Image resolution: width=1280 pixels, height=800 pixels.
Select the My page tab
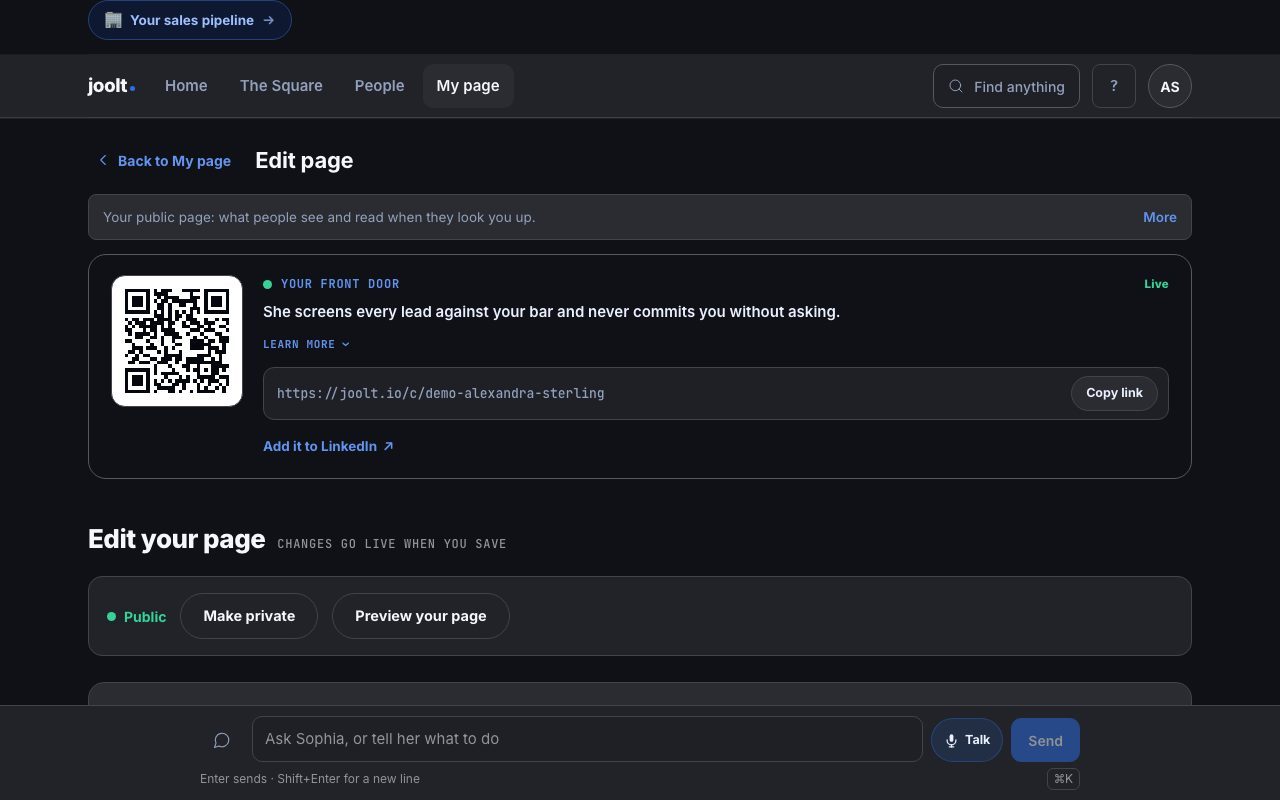coord(468,86)
